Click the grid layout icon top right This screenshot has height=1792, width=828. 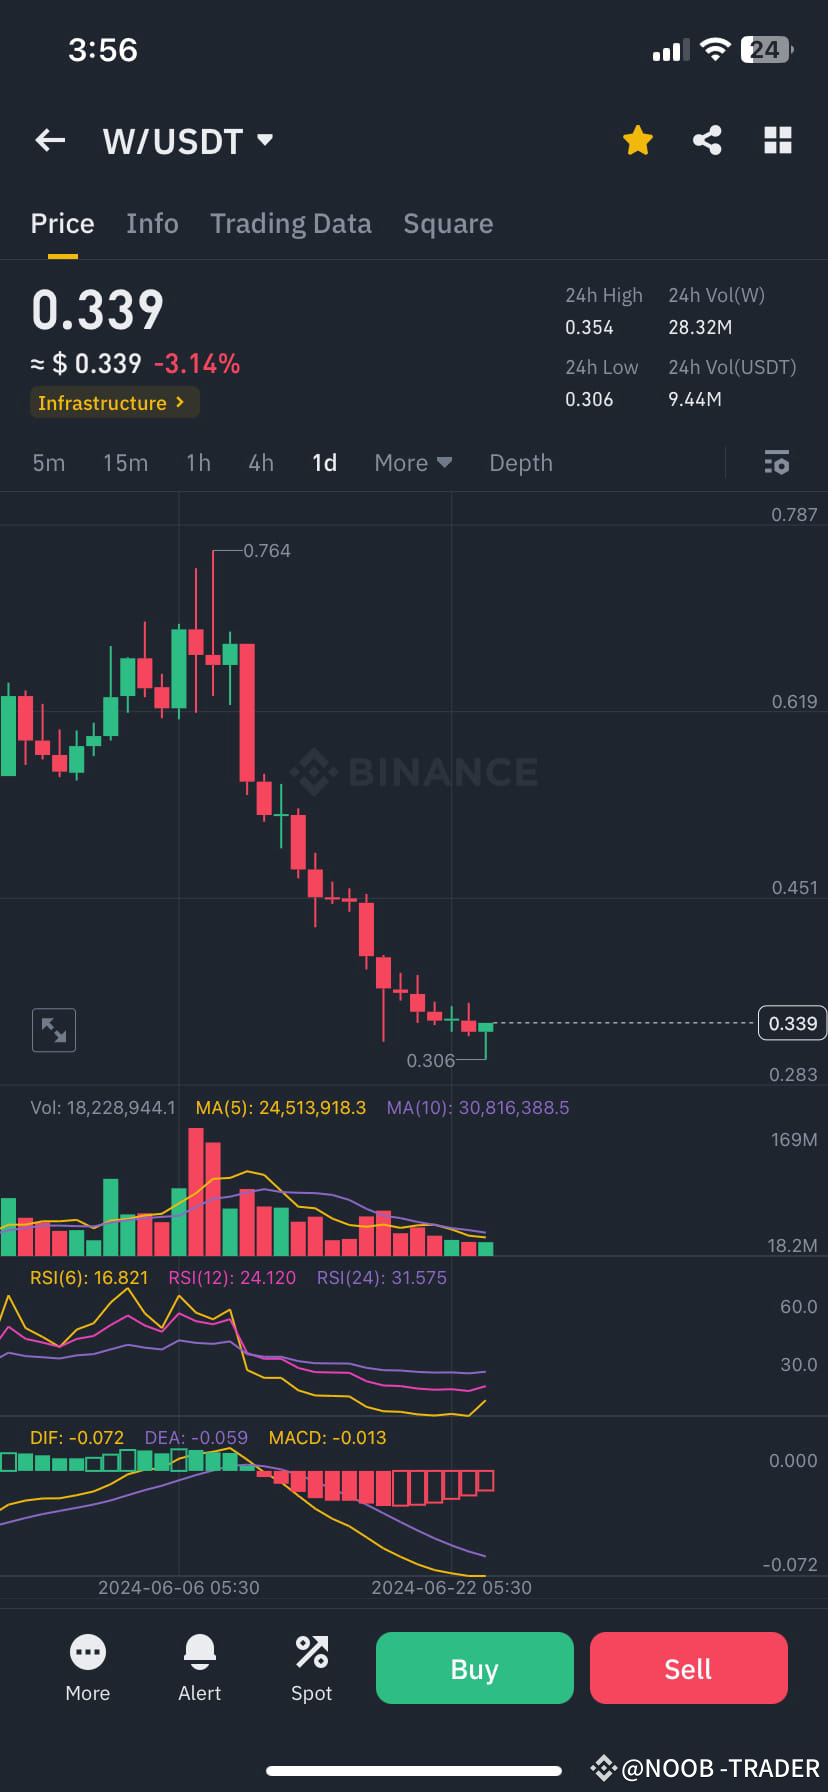(x=778, y=140)
